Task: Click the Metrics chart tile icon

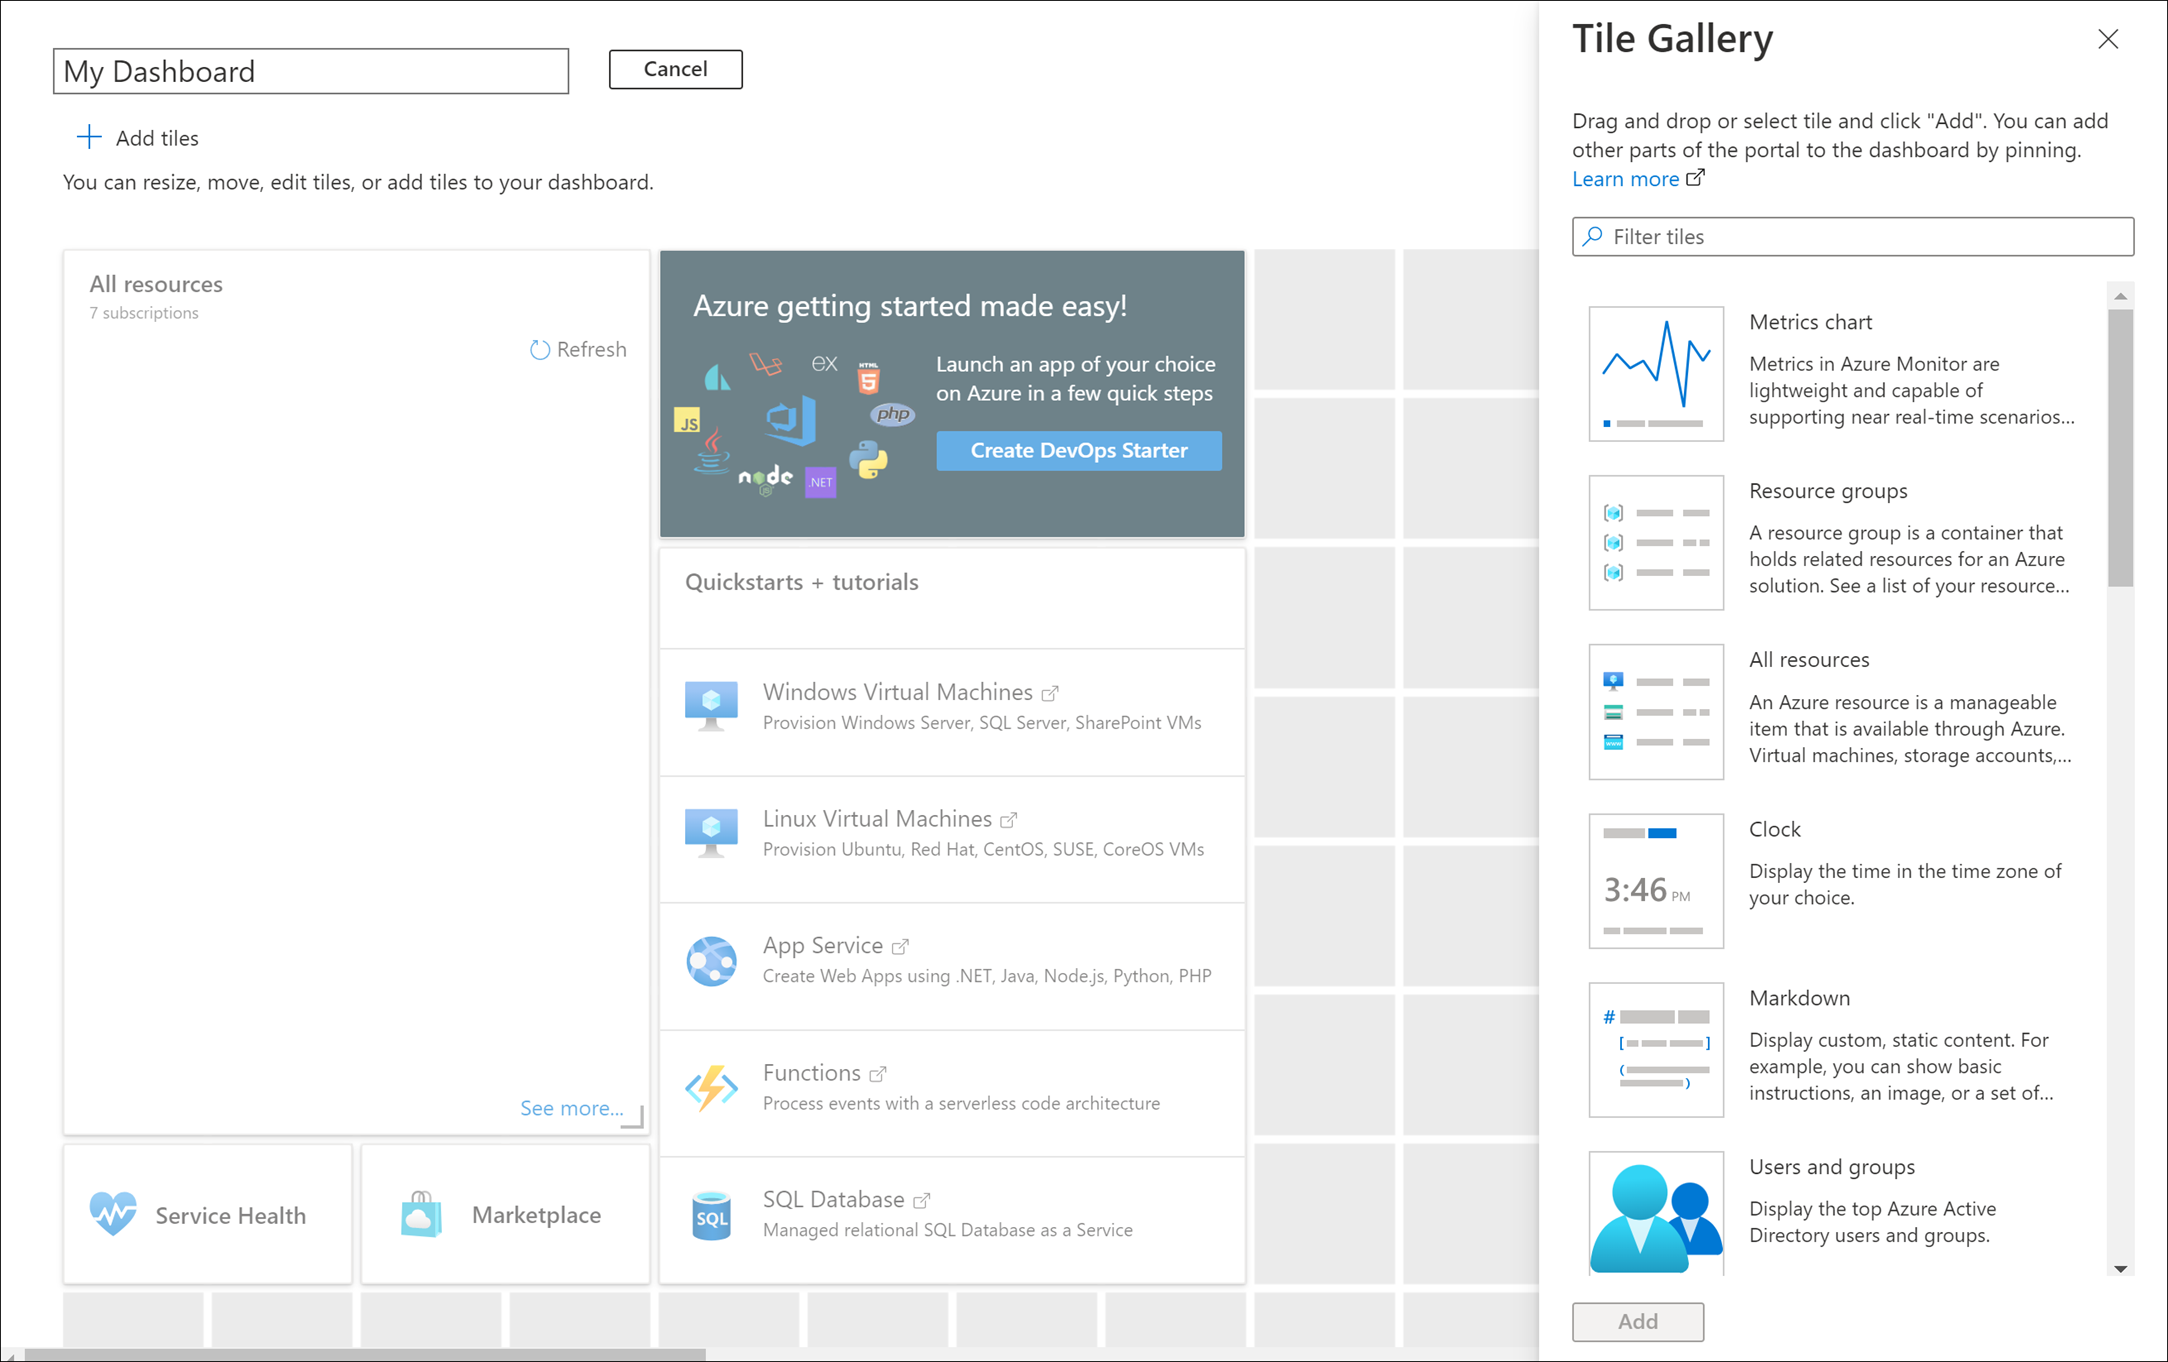Action: [1655, 372]
